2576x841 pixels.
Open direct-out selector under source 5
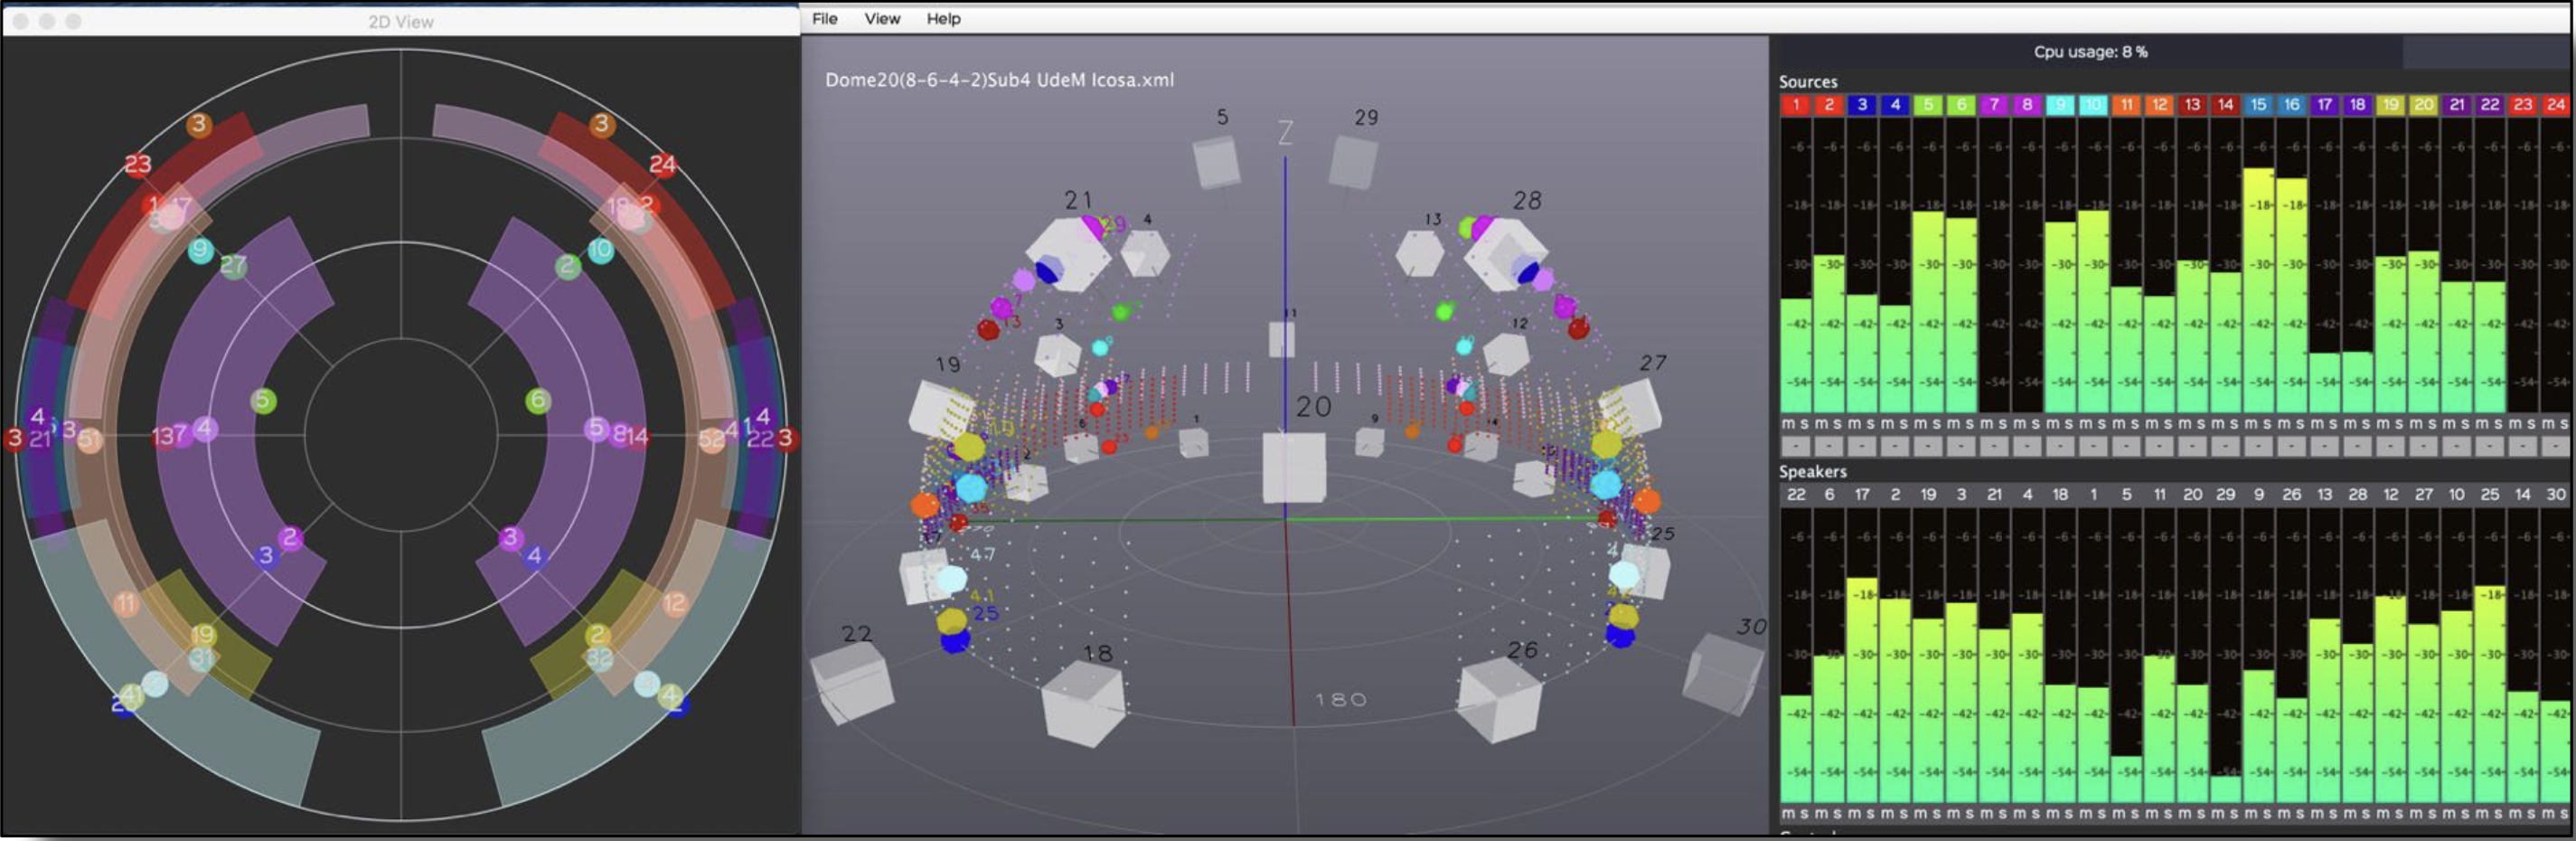coord(1928,446)
